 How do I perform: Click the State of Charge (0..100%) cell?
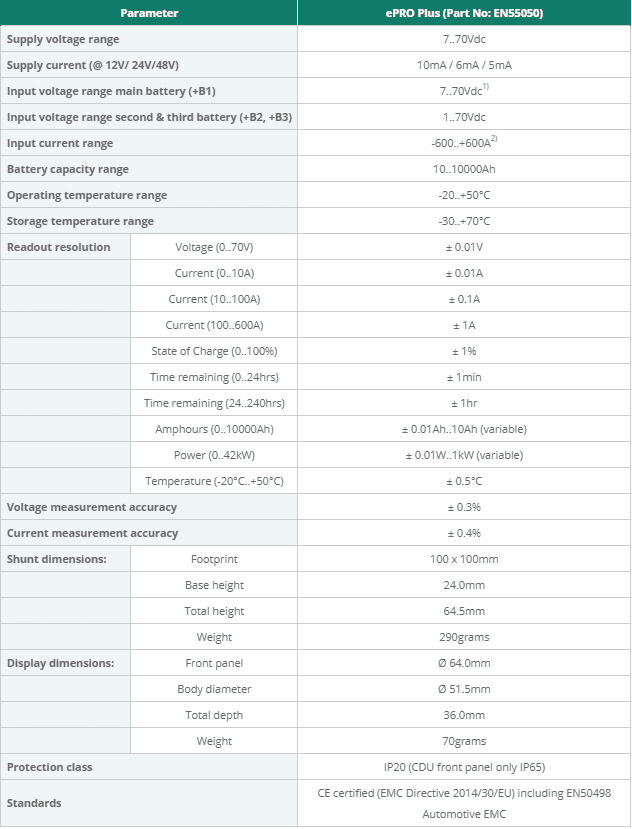coord(214,351)
